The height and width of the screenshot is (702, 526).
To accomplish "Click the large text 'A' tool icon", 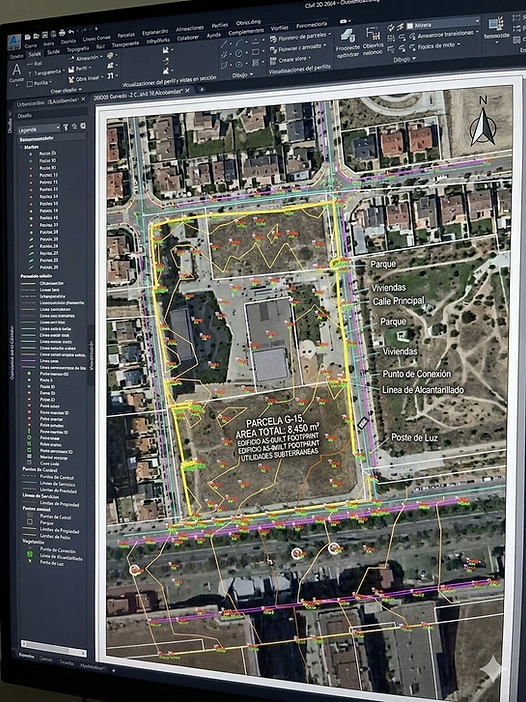I will (x=17, y=71).
